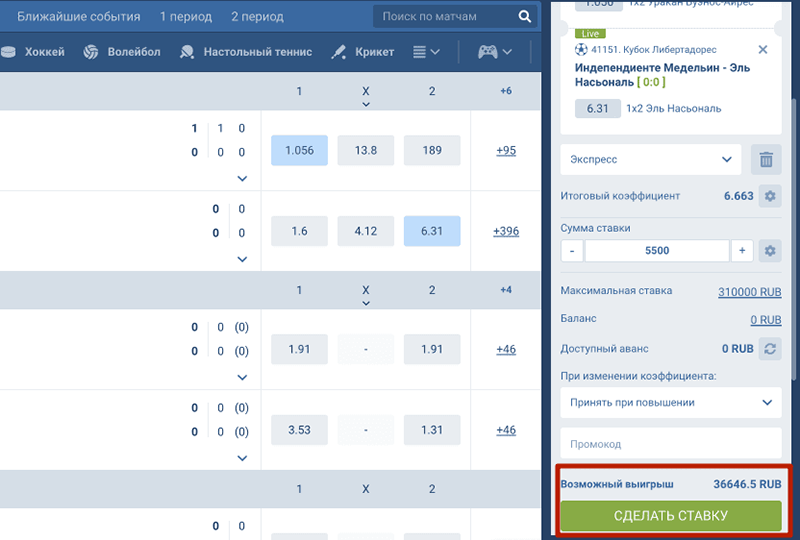Open the Table Tennis sport section
This screenshot has width=800, height=540.
245,52
